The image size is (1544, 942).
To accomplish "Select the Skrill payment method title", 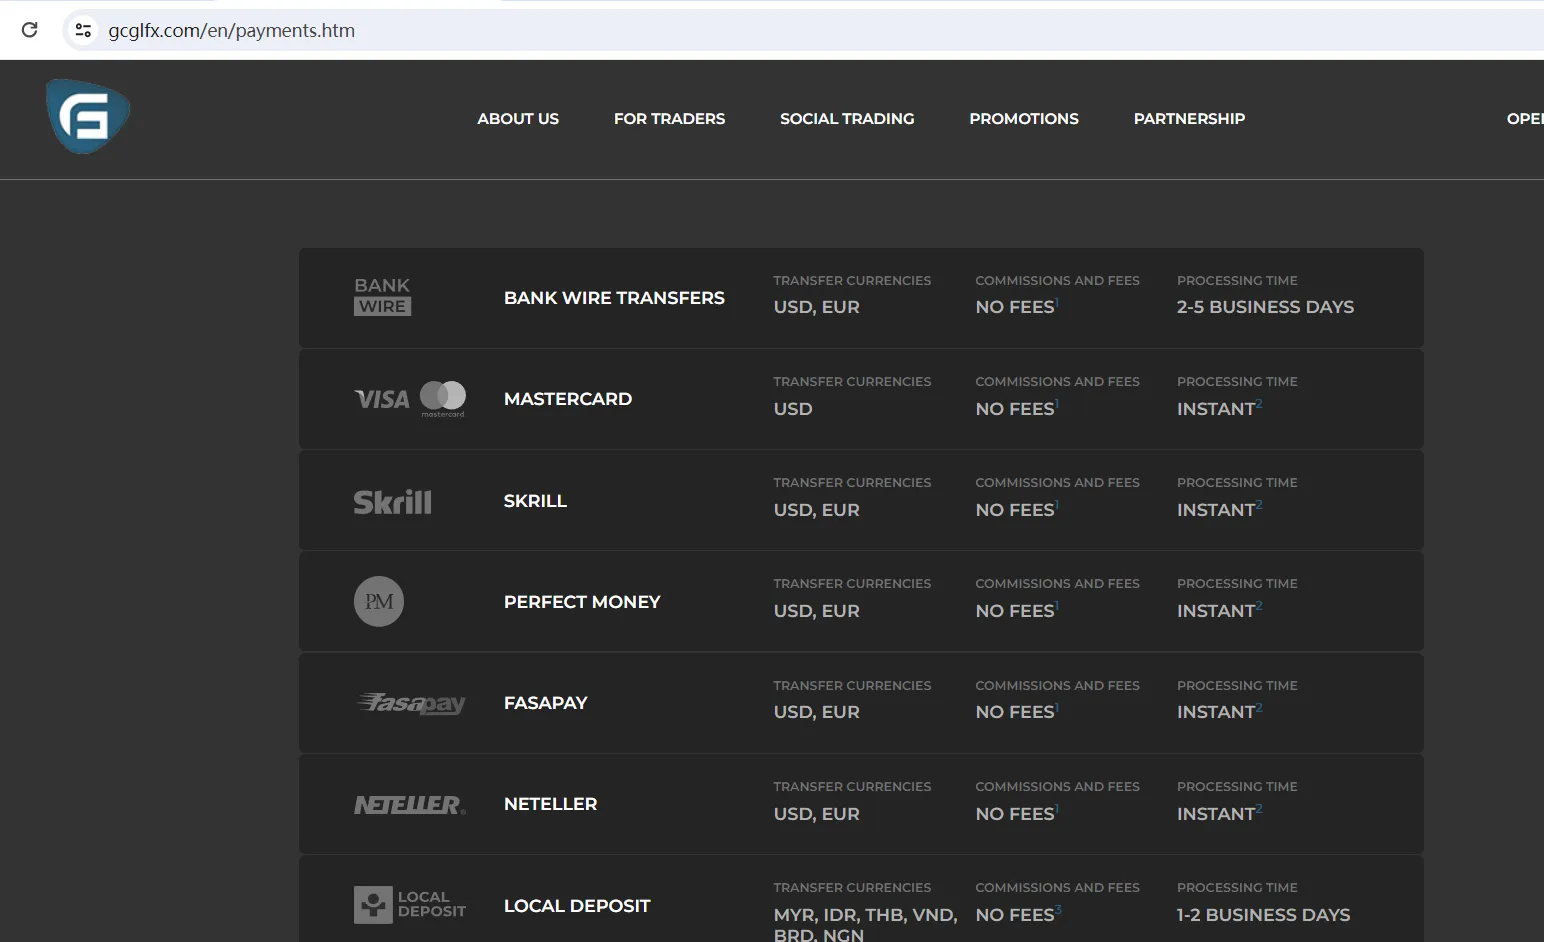I will [x=535, y=501].
